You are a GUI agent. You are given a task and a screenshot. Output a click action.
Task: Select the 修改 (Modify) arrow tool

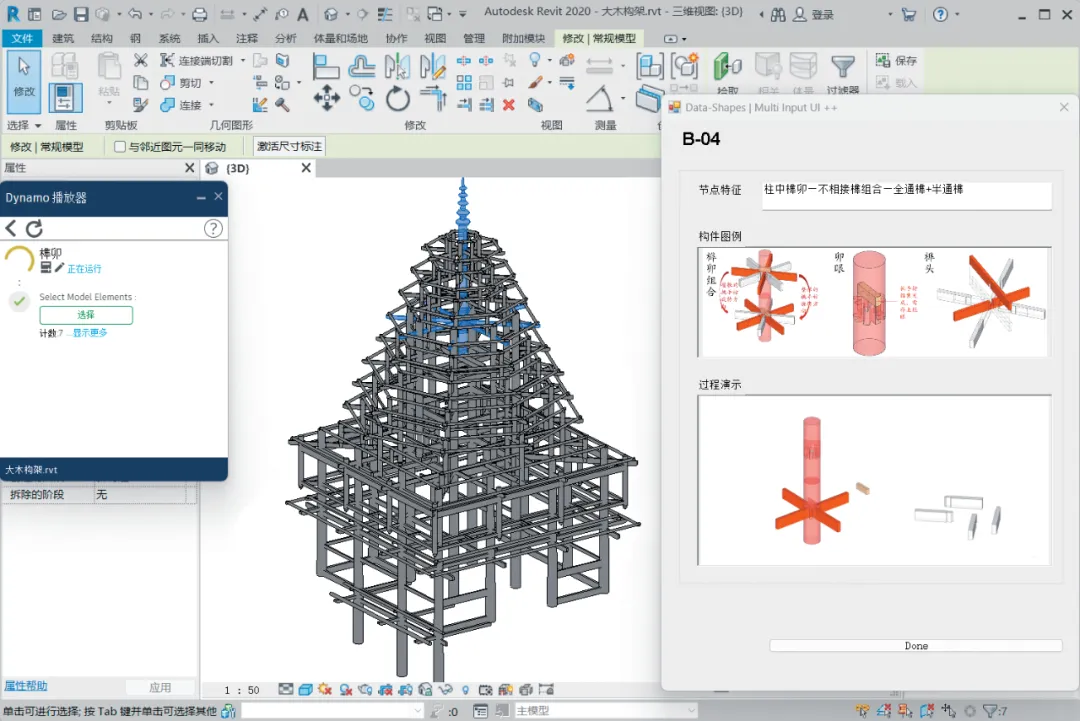[x=24, y=81]
